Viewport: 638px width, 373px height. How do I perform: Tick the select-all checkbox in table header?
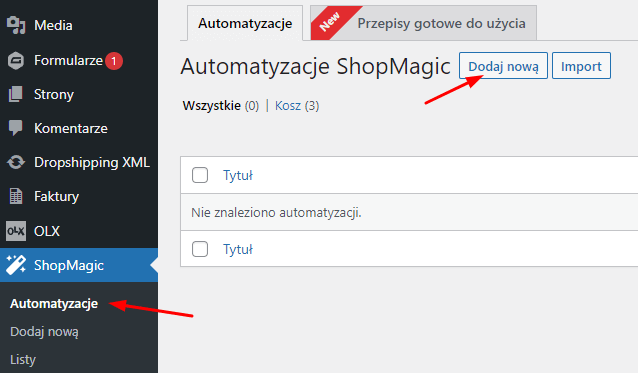(x=200, y=175)
